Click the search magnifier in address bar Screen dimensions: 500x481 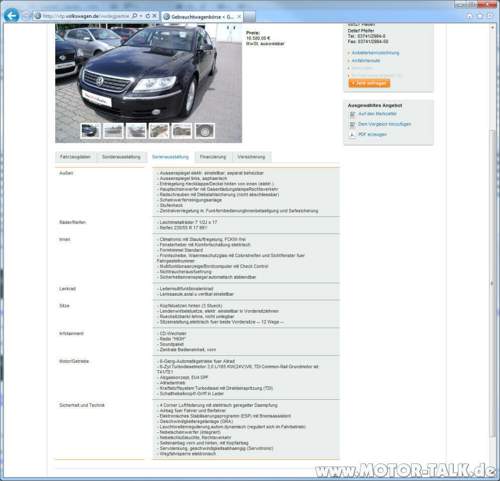click(135, 16)
